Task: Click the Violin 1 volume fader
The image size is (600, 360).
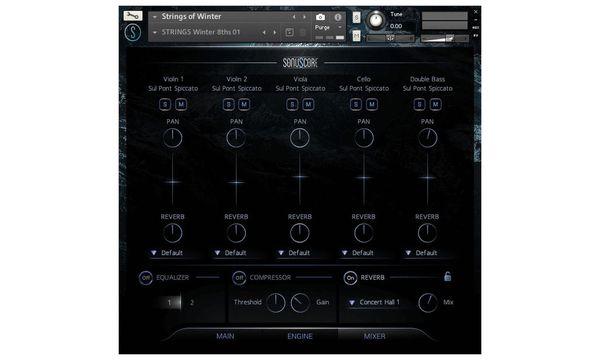Action: coord(173,182)
